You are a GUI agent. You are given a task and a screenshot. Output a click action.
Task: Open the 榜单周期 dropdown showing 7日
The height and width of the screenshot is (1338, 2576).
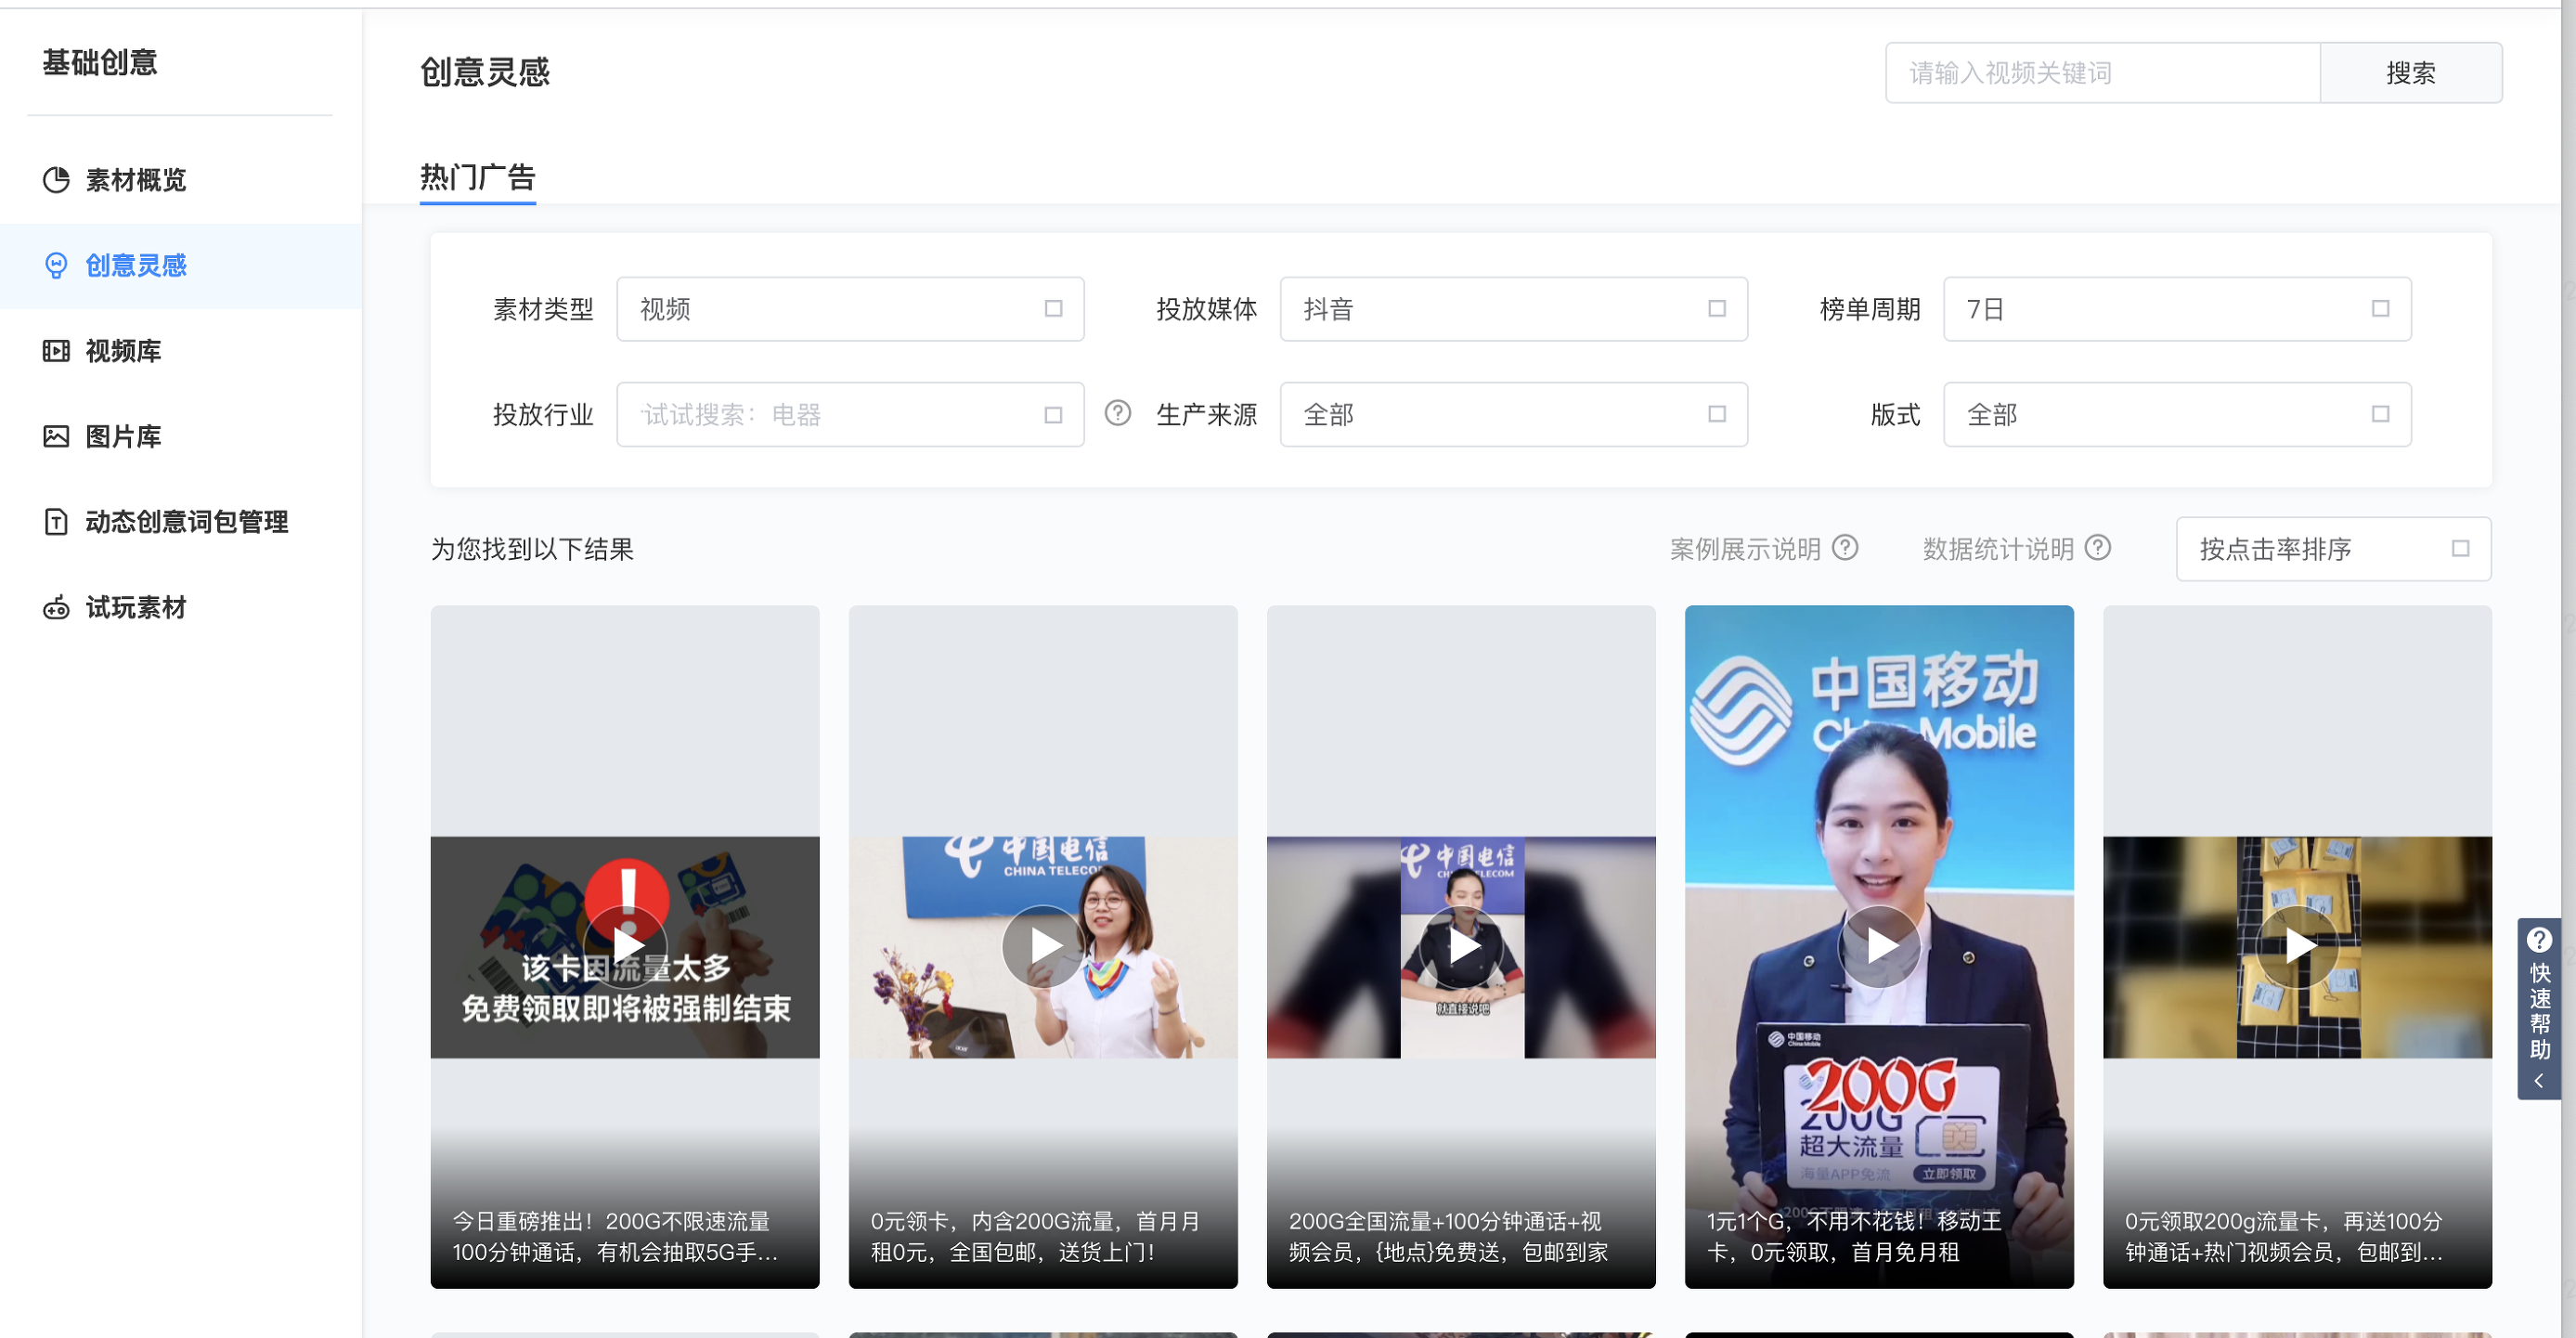tap(2178, 309)
